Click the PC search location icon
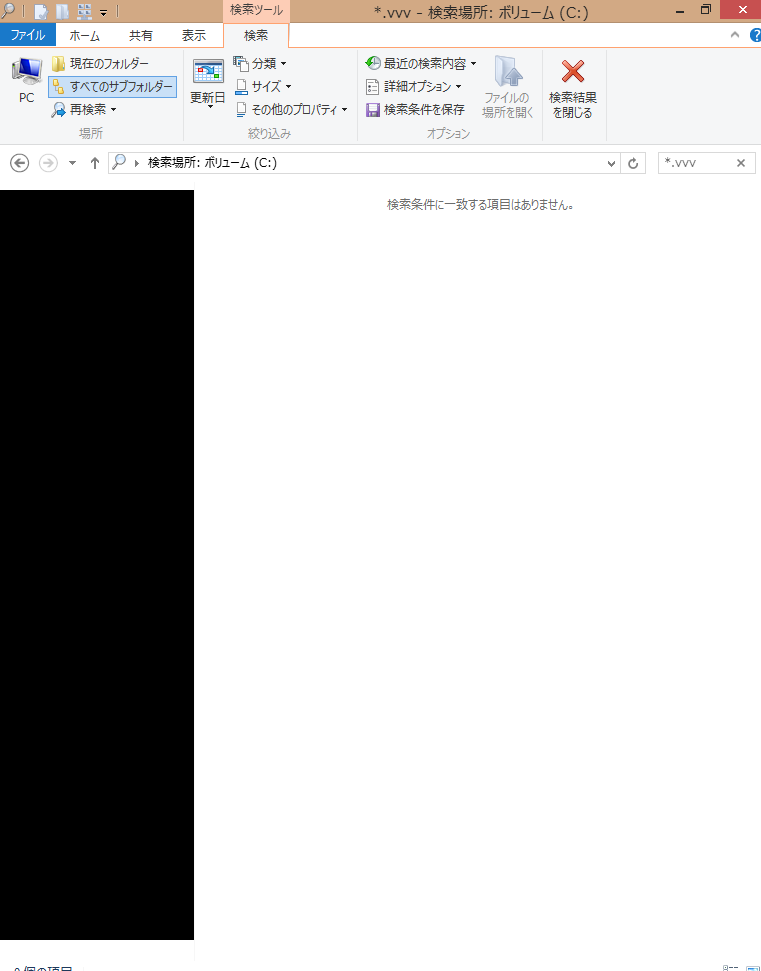 point(27,81)
